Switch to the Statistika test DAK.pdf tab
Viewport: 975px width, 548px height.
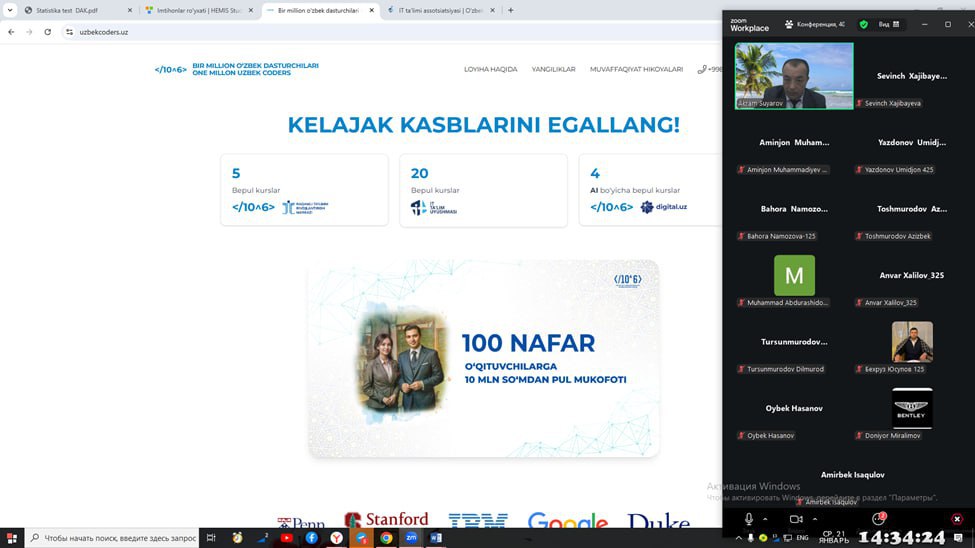coord(66,10)
